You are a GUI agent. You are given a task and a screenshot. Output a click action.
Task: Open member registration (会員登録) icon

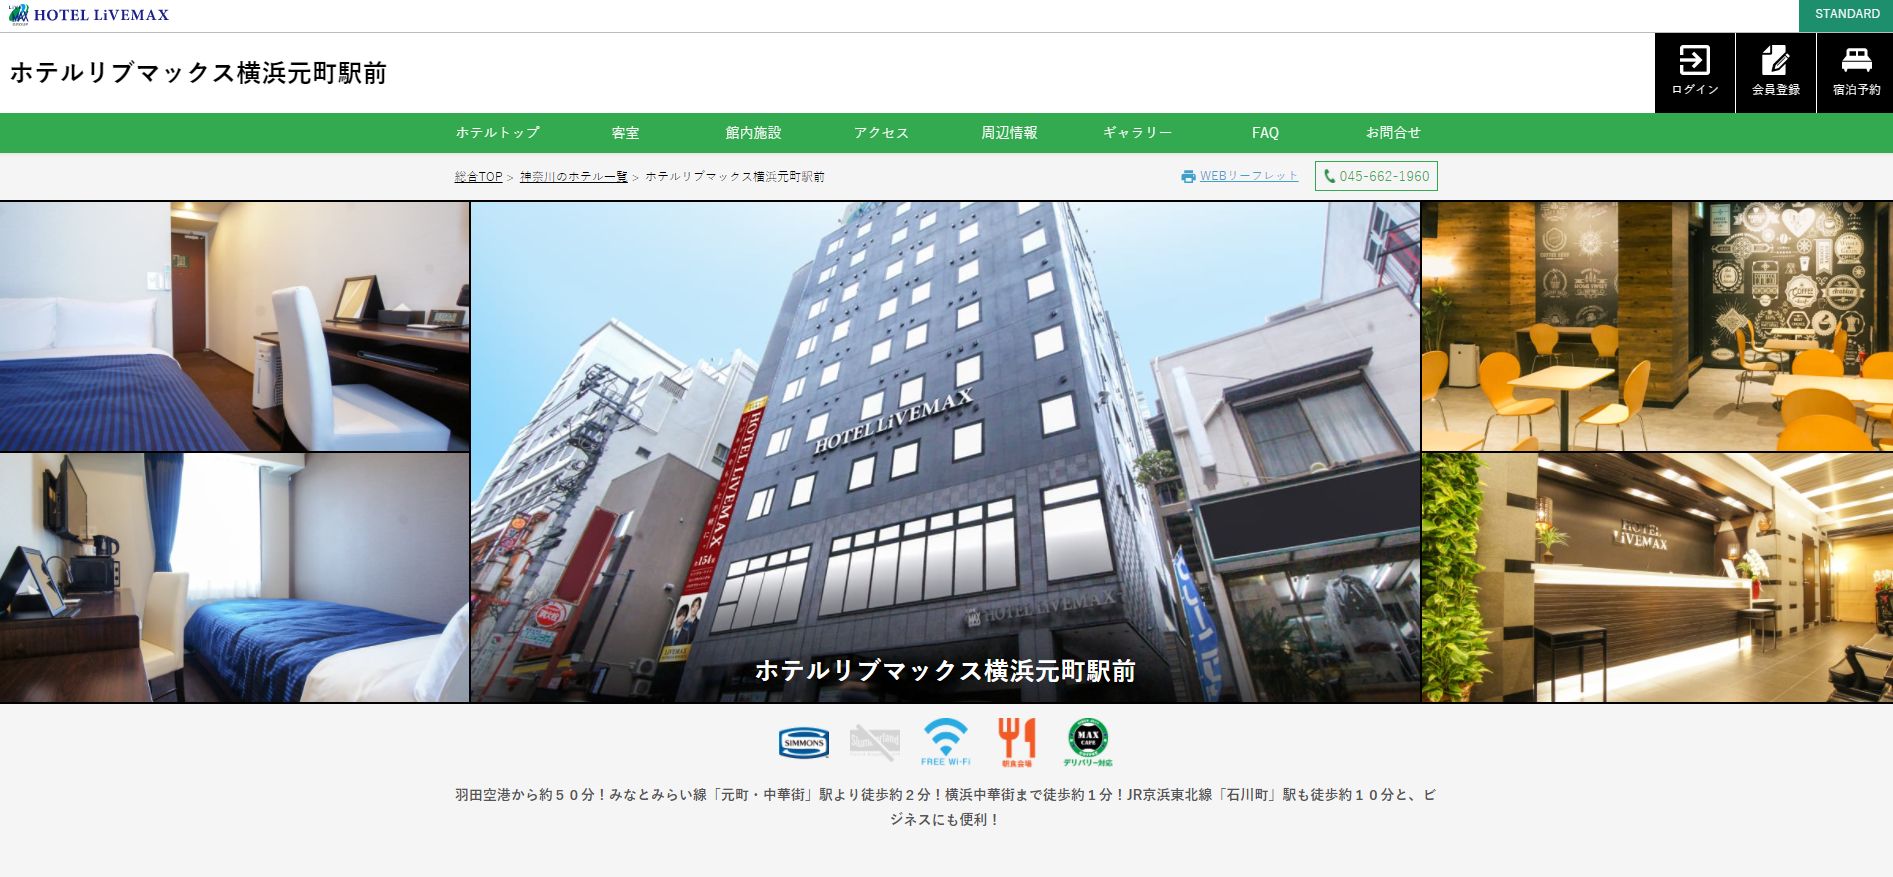click(x=1775, y=72)
